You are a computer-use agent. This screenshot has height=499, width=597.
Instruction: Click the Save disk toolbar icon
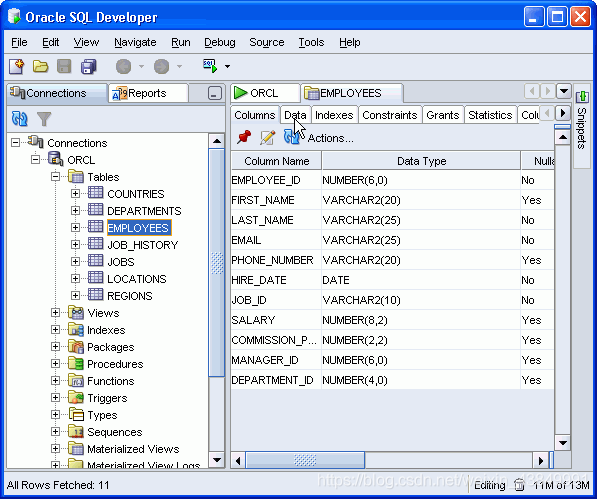pos(64,66)
